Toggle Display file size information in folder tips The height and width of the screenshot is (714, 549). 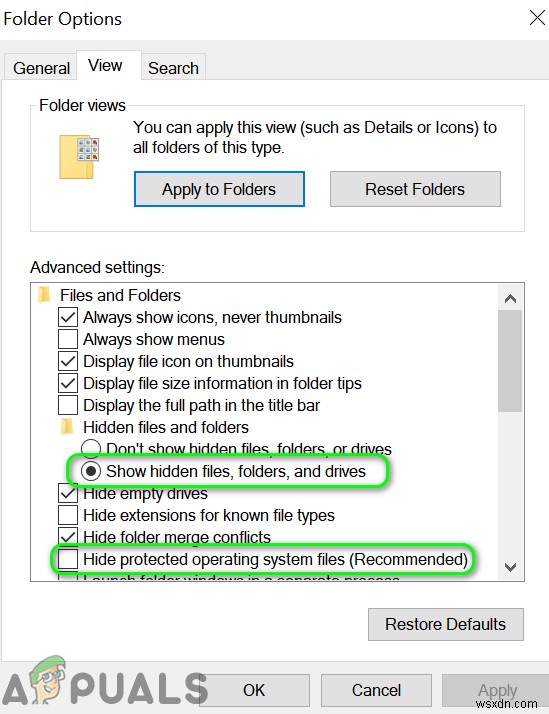[68, 383]
